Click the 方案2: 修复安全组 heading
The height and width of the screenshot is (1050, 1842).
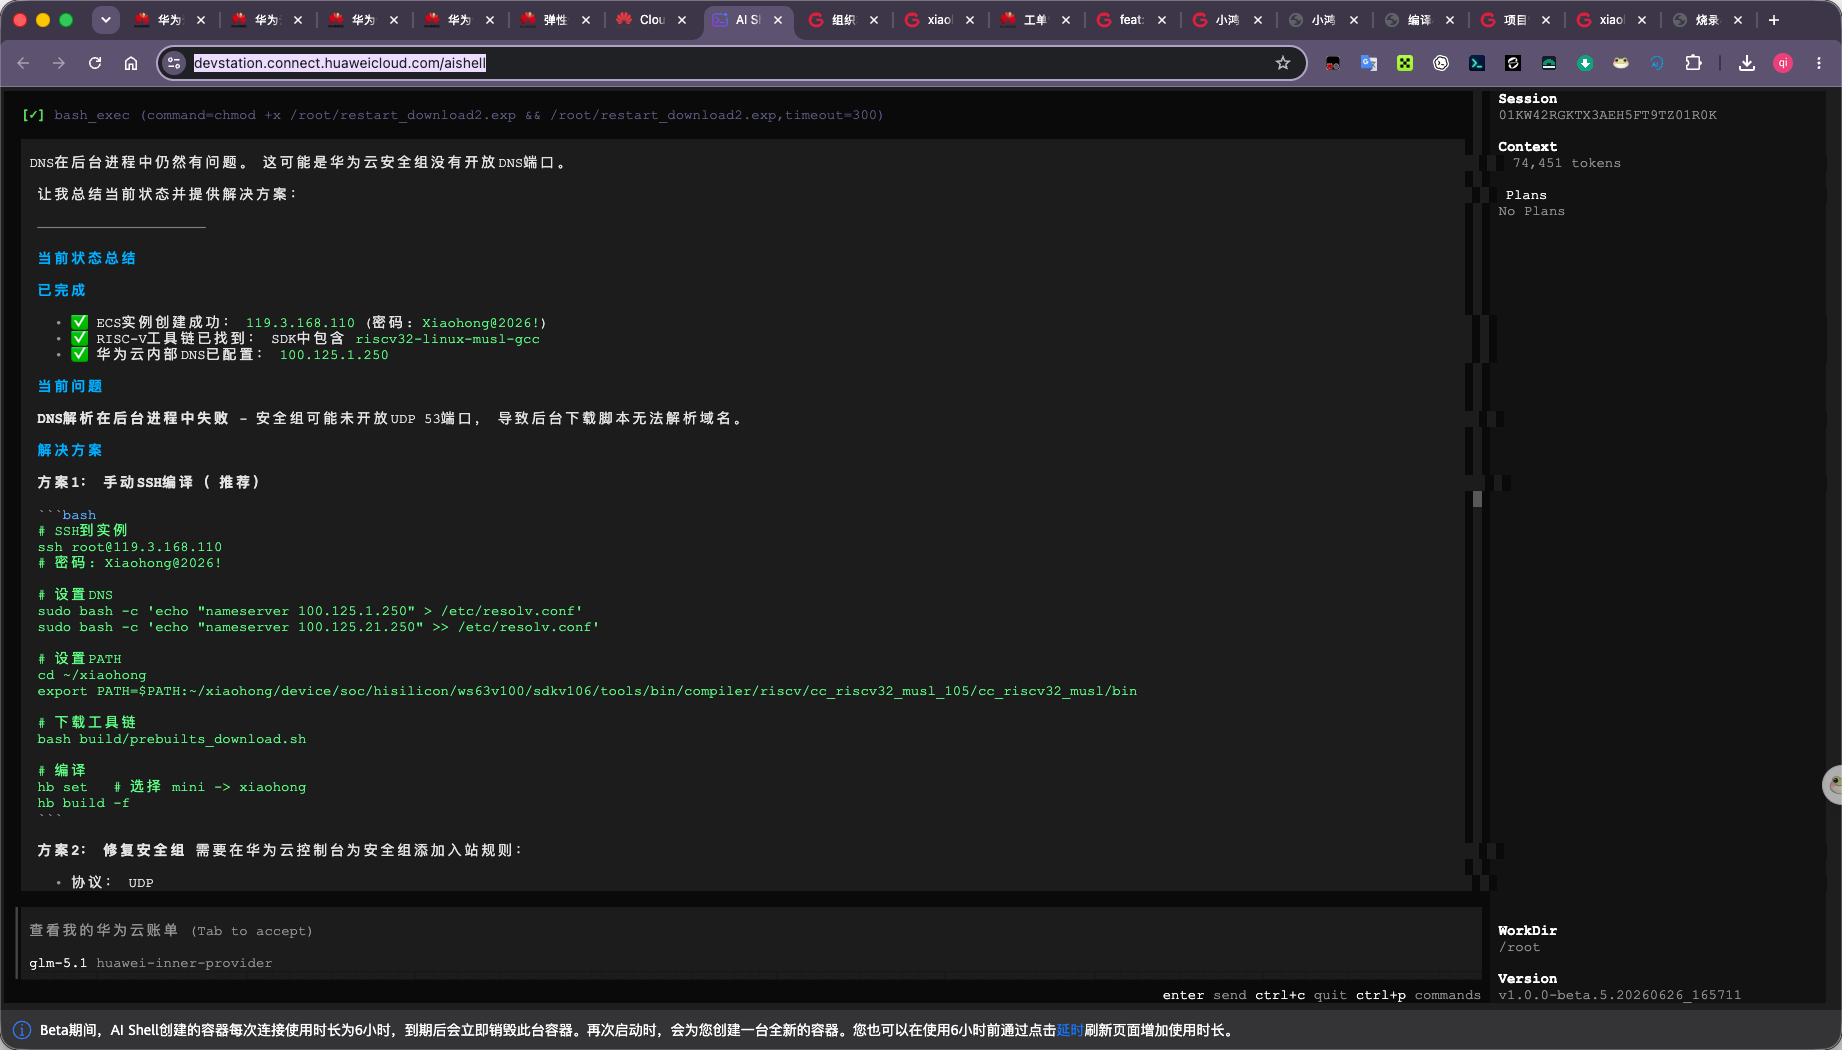111,850
